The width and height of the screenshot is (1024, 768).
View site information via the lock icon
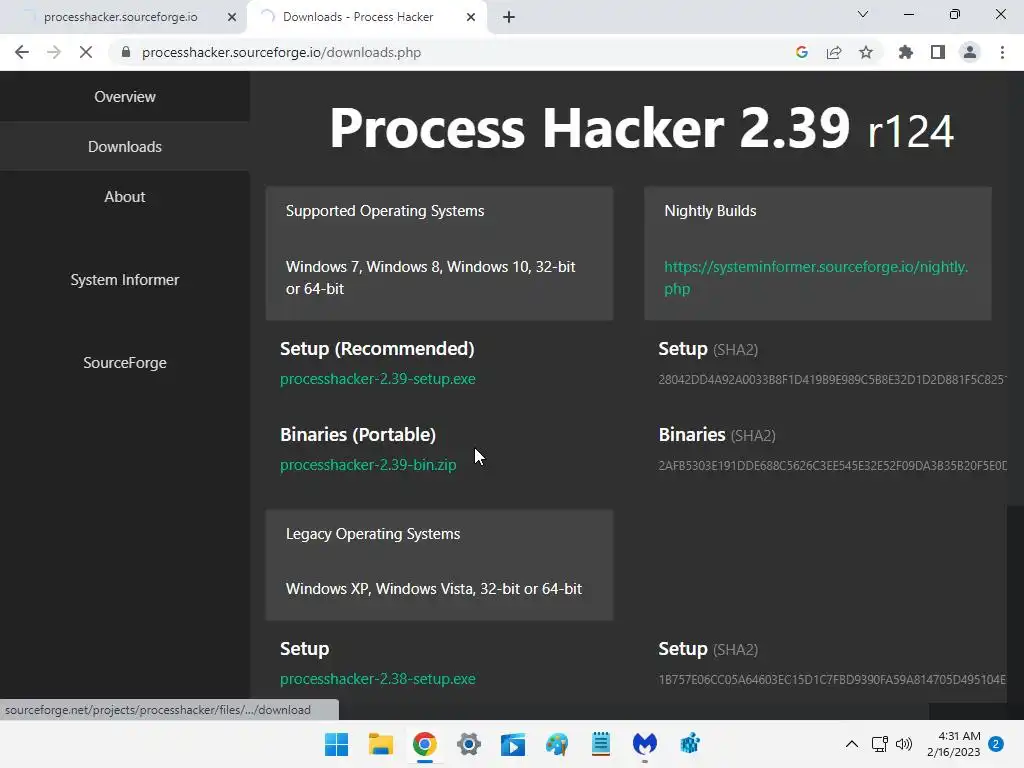[x=126, y=52]
